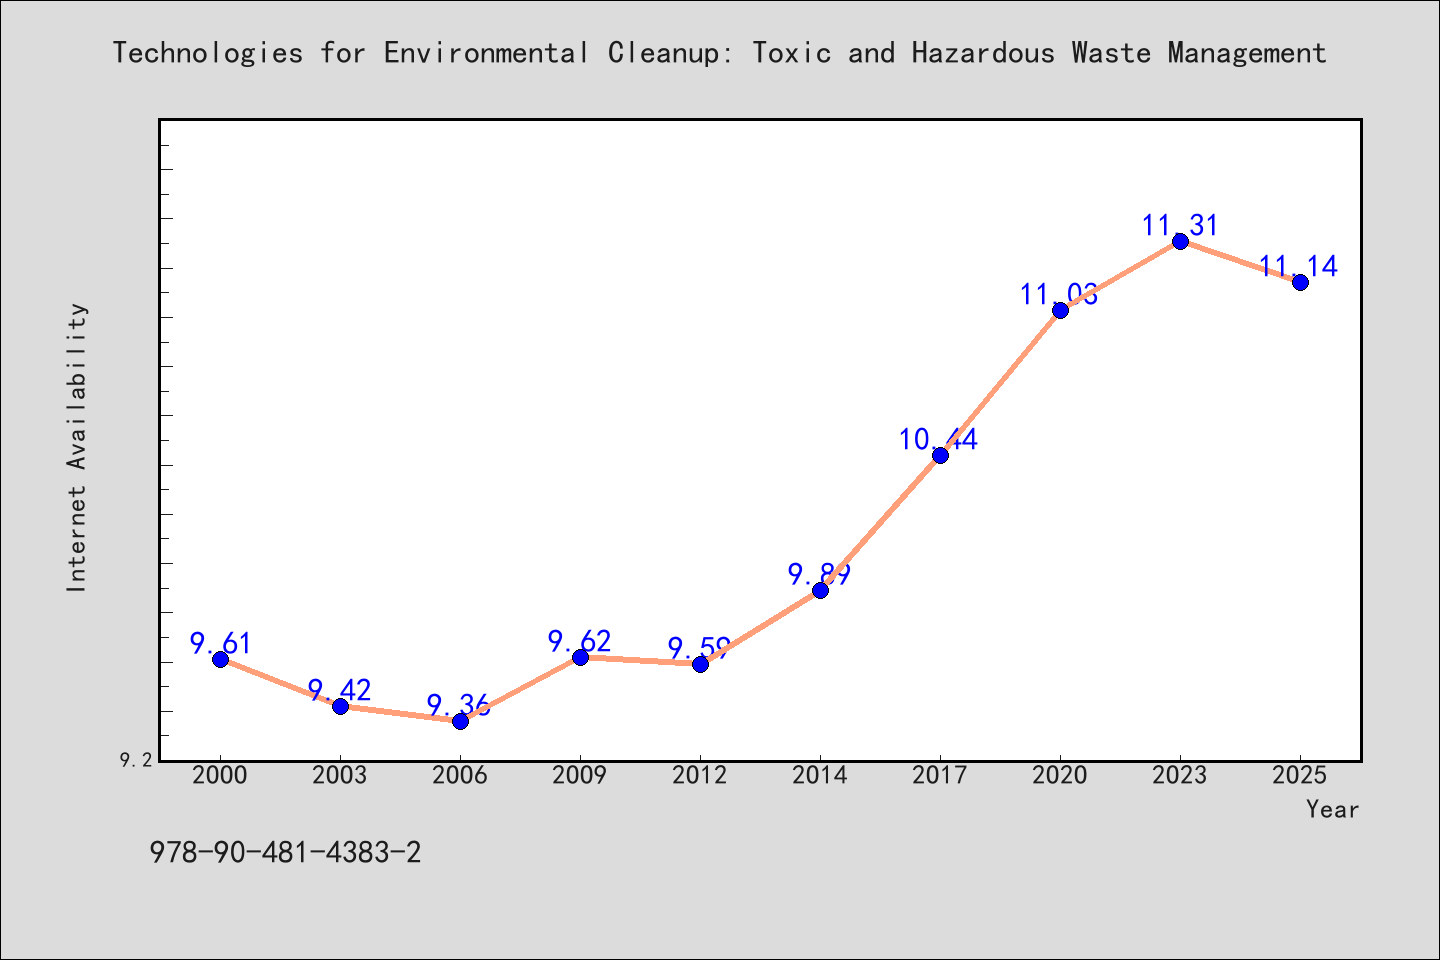Click the 2023 x-axis tick label

coord(1180,776)
